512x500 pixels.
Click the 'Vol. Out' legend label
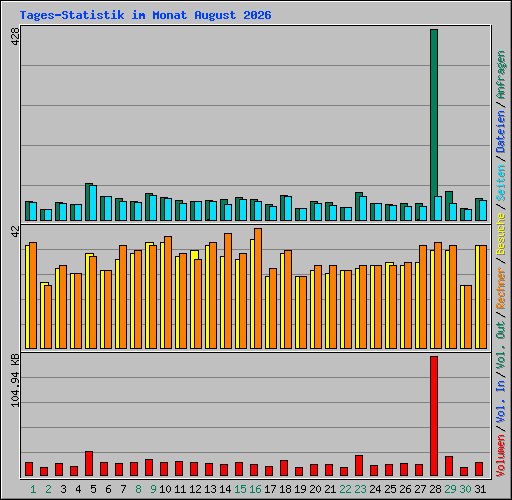pyautogui.click(x=501, y=345)
